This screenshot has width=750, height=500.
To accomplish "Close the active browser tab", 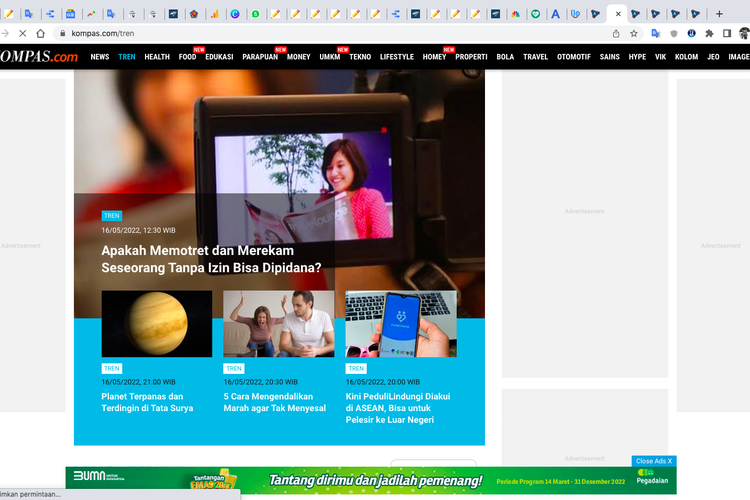I will pyautogui.click(x=618, y=14).
